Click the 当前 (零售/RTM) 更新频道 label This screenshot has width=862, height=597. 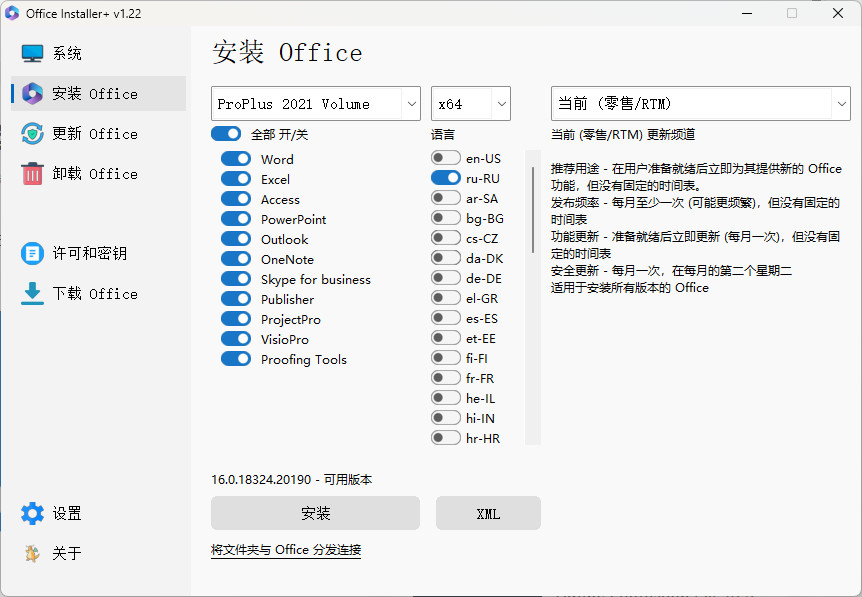pyautogui.click(x=623, y=134)
